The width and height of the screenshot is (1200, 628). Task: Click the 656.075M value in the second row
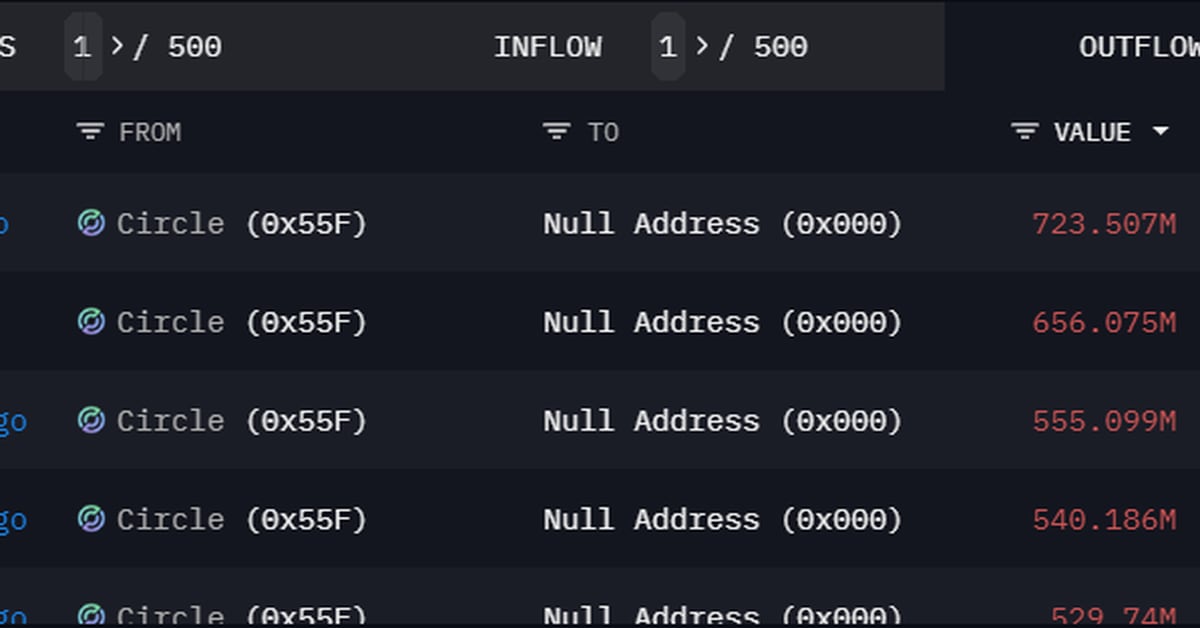[1105, 322]
